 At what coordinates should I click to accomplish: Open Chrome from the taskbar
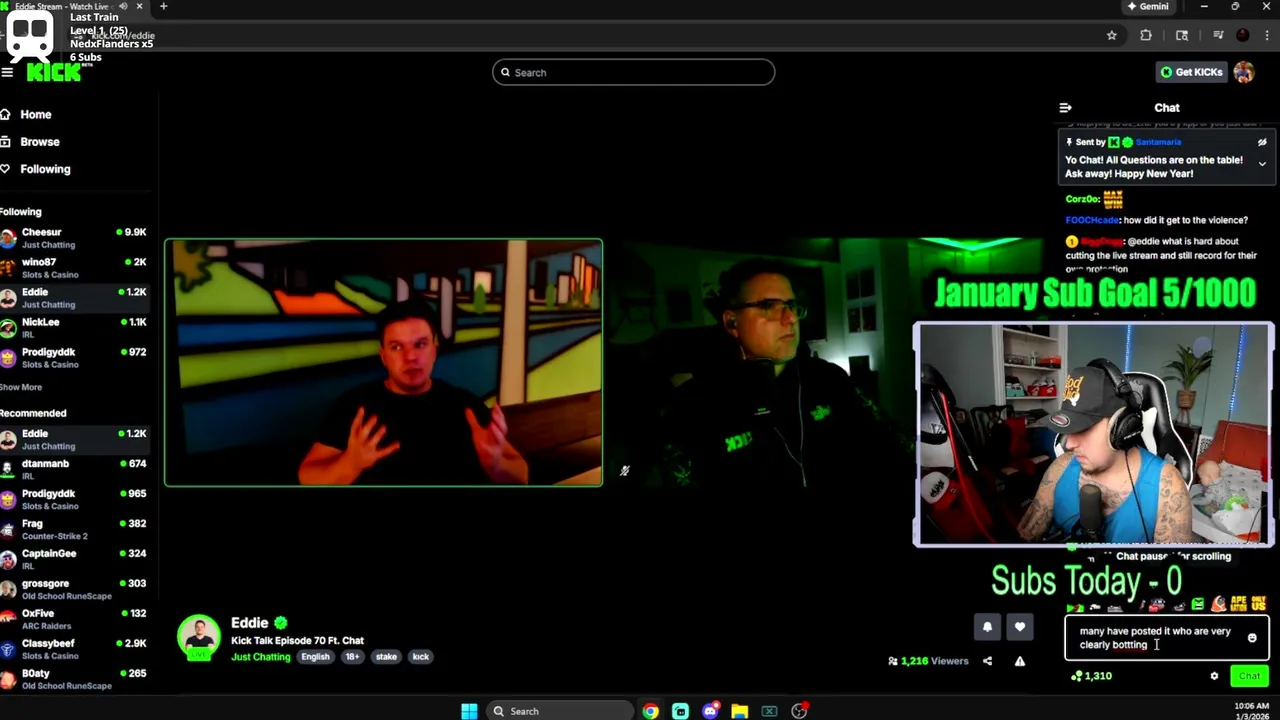click(651, 711)
